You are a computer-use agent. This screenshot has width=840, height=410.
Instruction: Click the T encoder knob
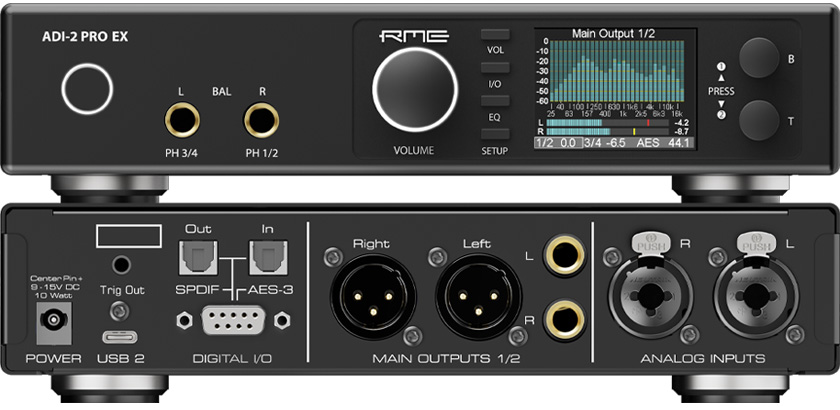[759, 120]
